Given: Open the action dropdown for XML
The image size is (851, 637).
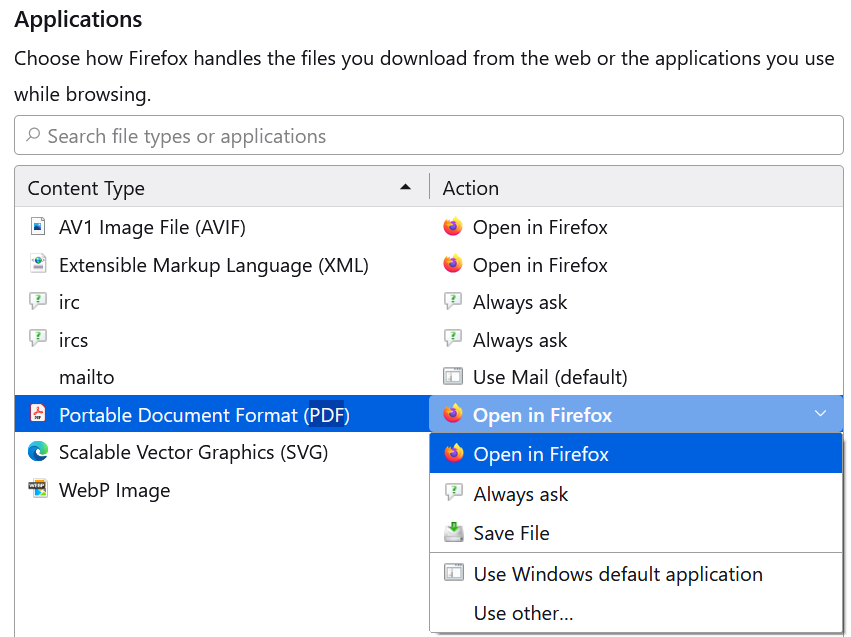Looking at the screenshot, I should coord(635,265).
